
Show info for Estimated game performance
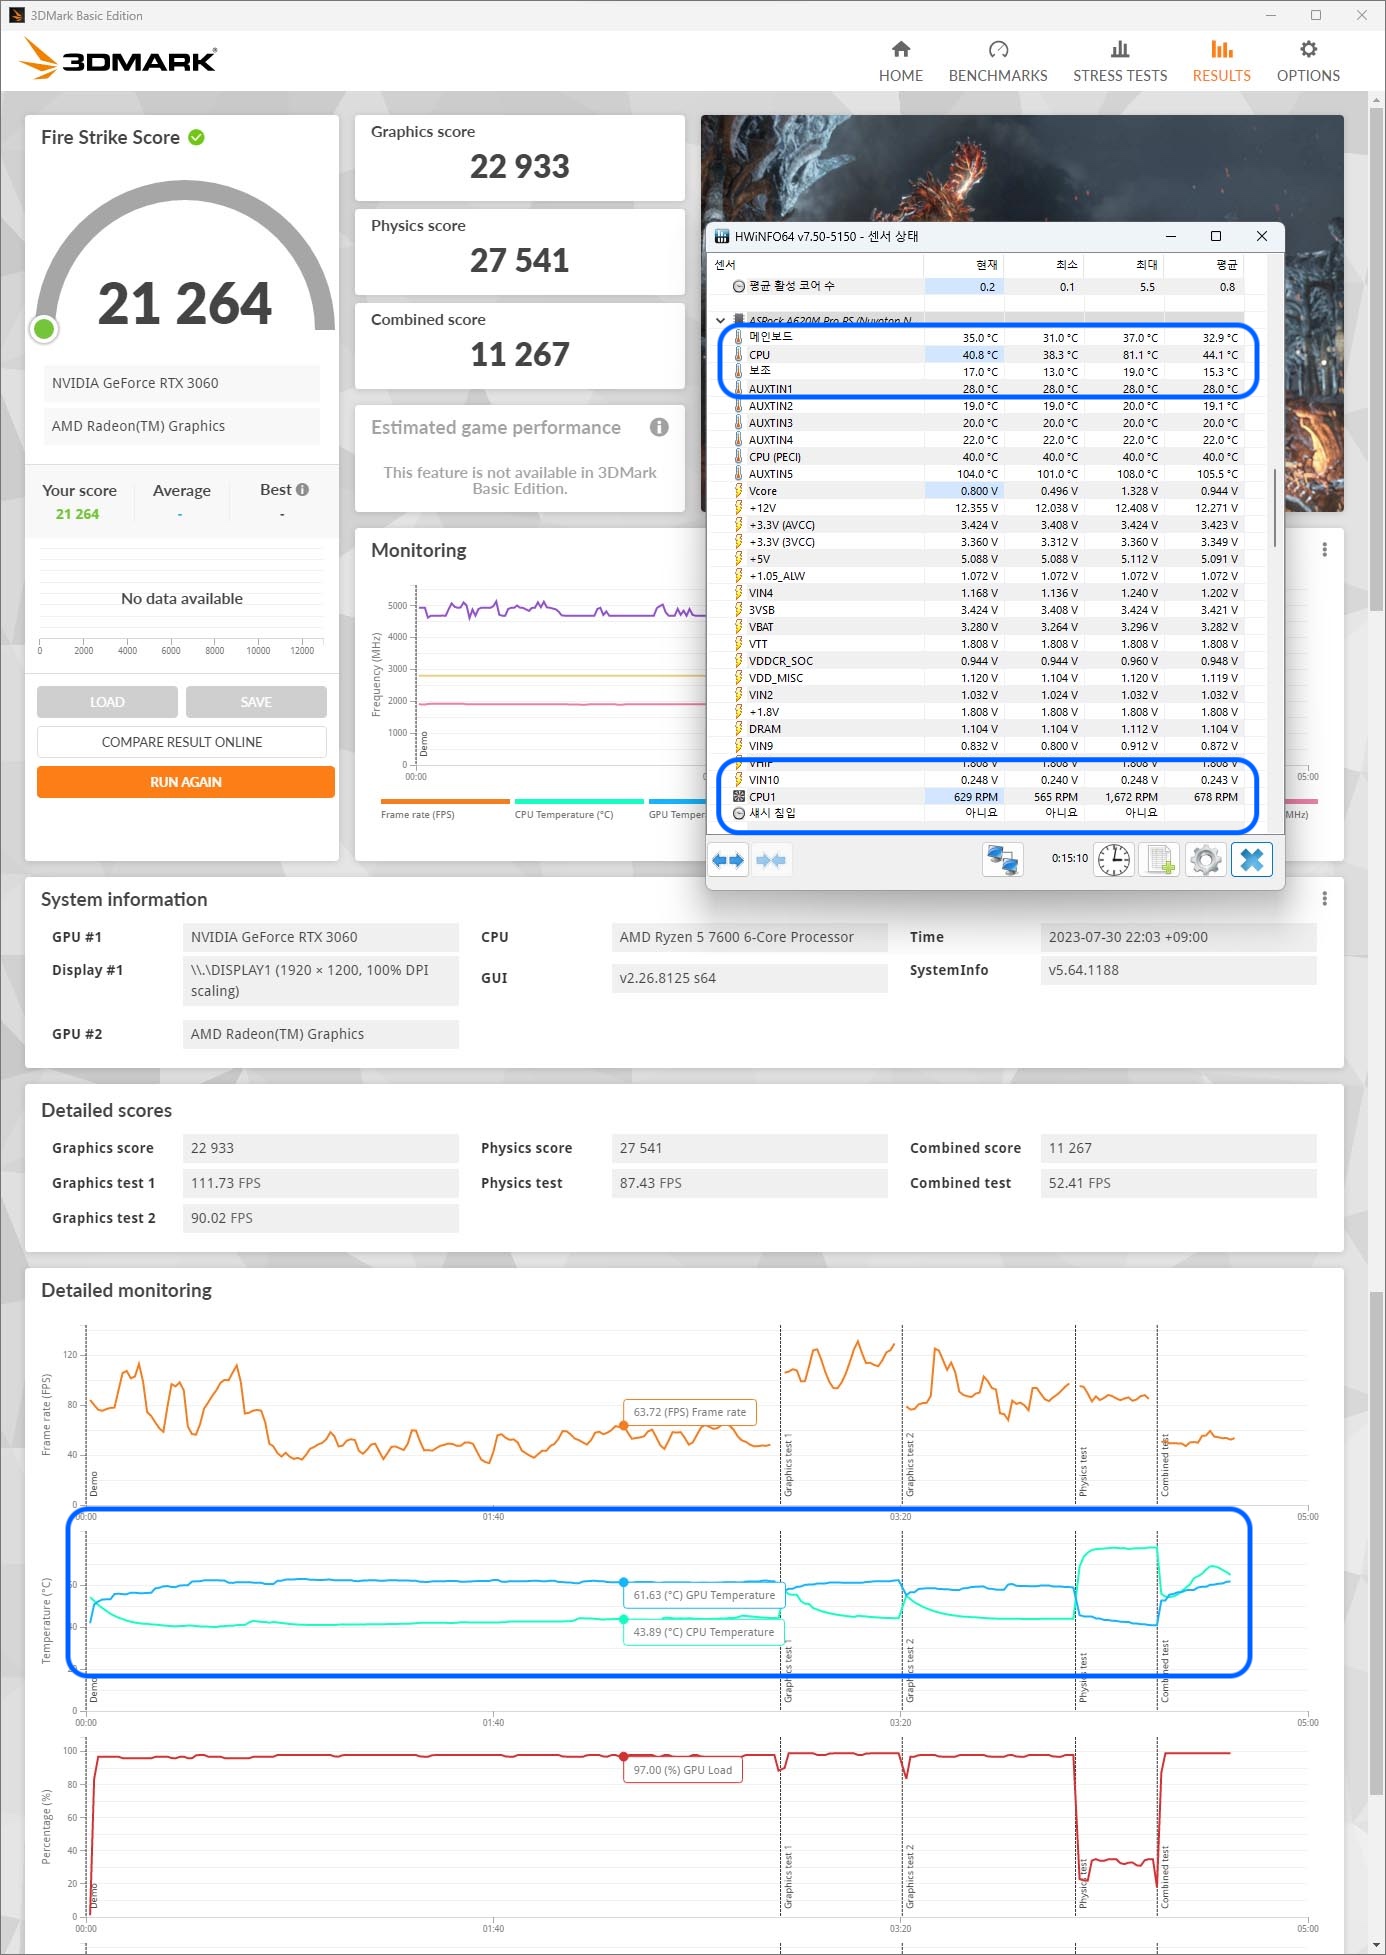click(x=659, y=427)
